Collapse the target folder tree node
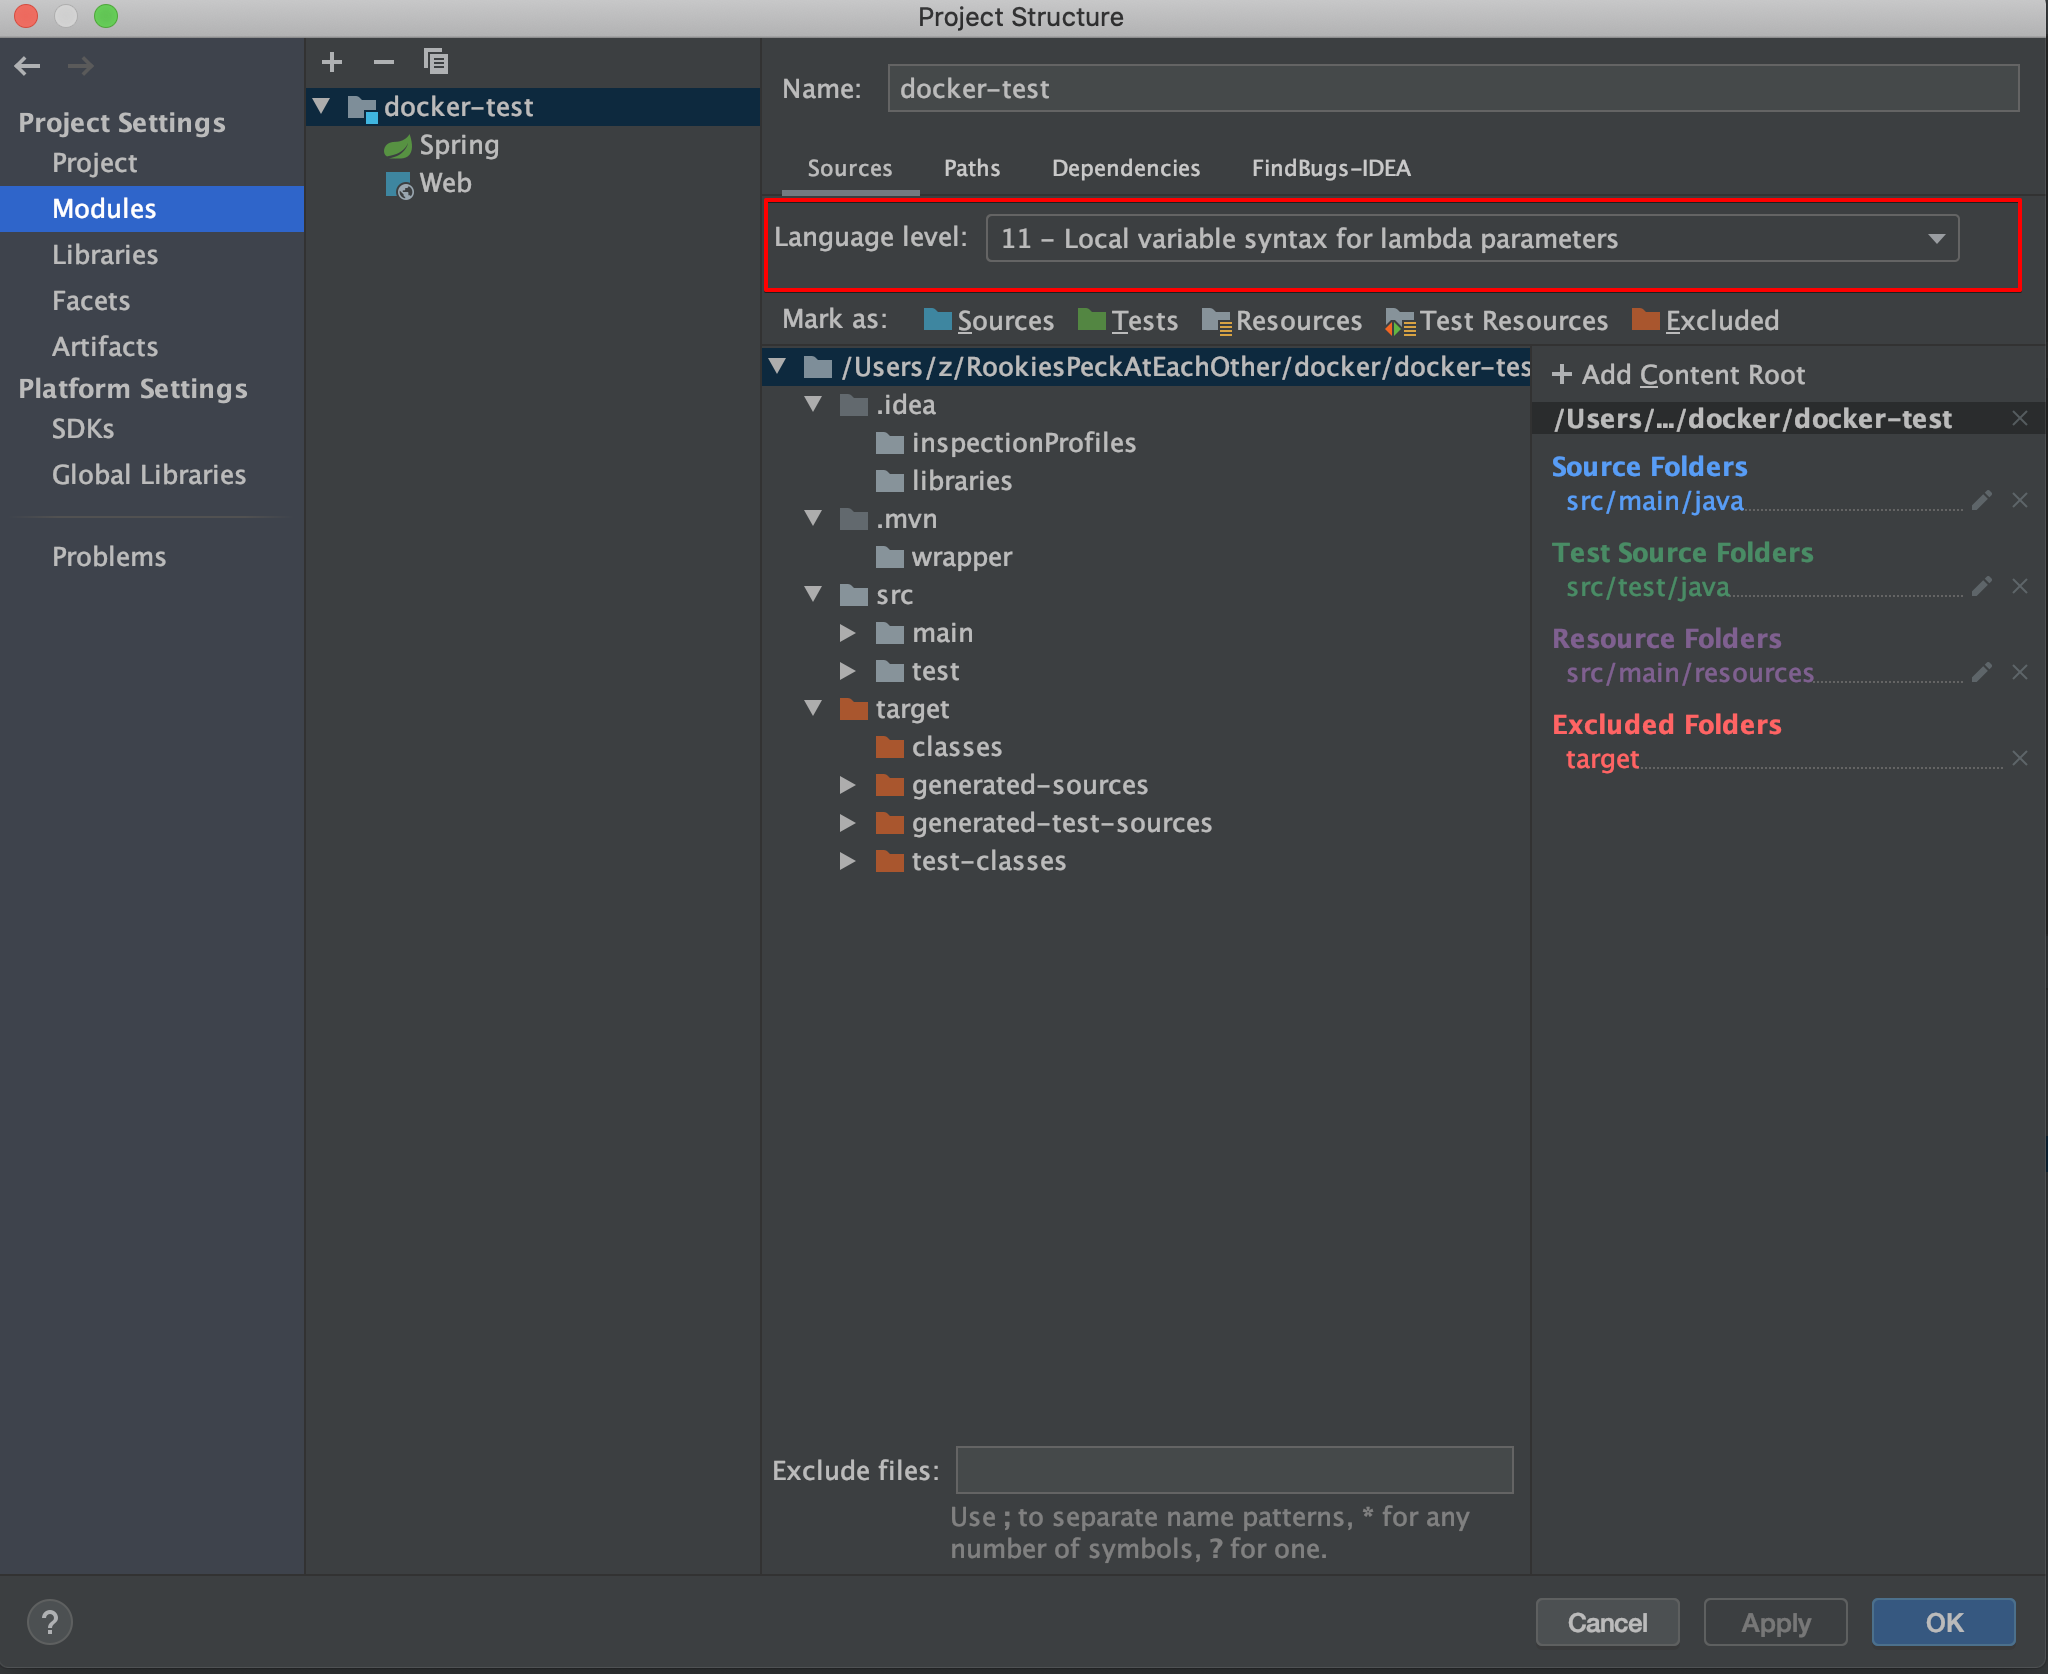2048x1674 pixels. (813, 709)
